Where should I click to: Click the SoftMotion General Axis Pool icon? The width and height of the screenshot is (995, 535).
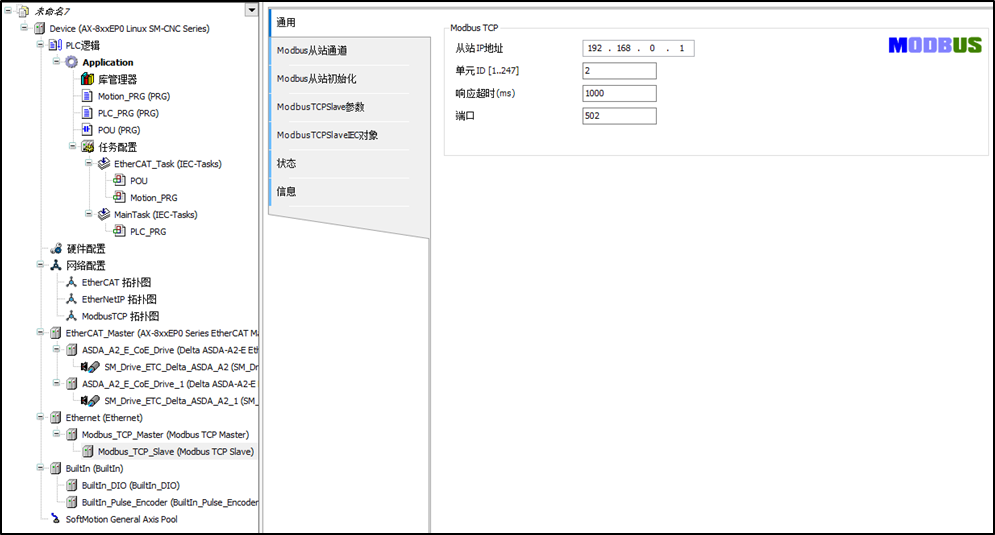pyautogui.click(x=55, y=519)
